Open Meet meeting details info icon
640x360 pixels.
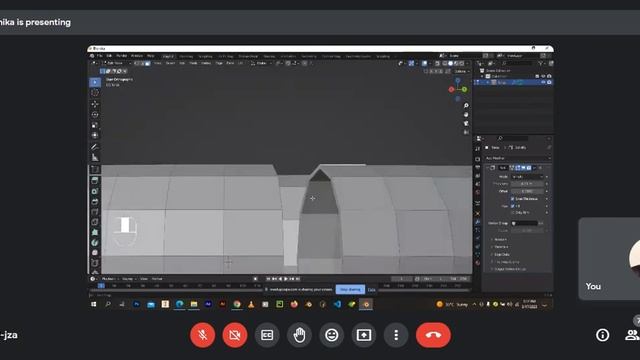602,335
